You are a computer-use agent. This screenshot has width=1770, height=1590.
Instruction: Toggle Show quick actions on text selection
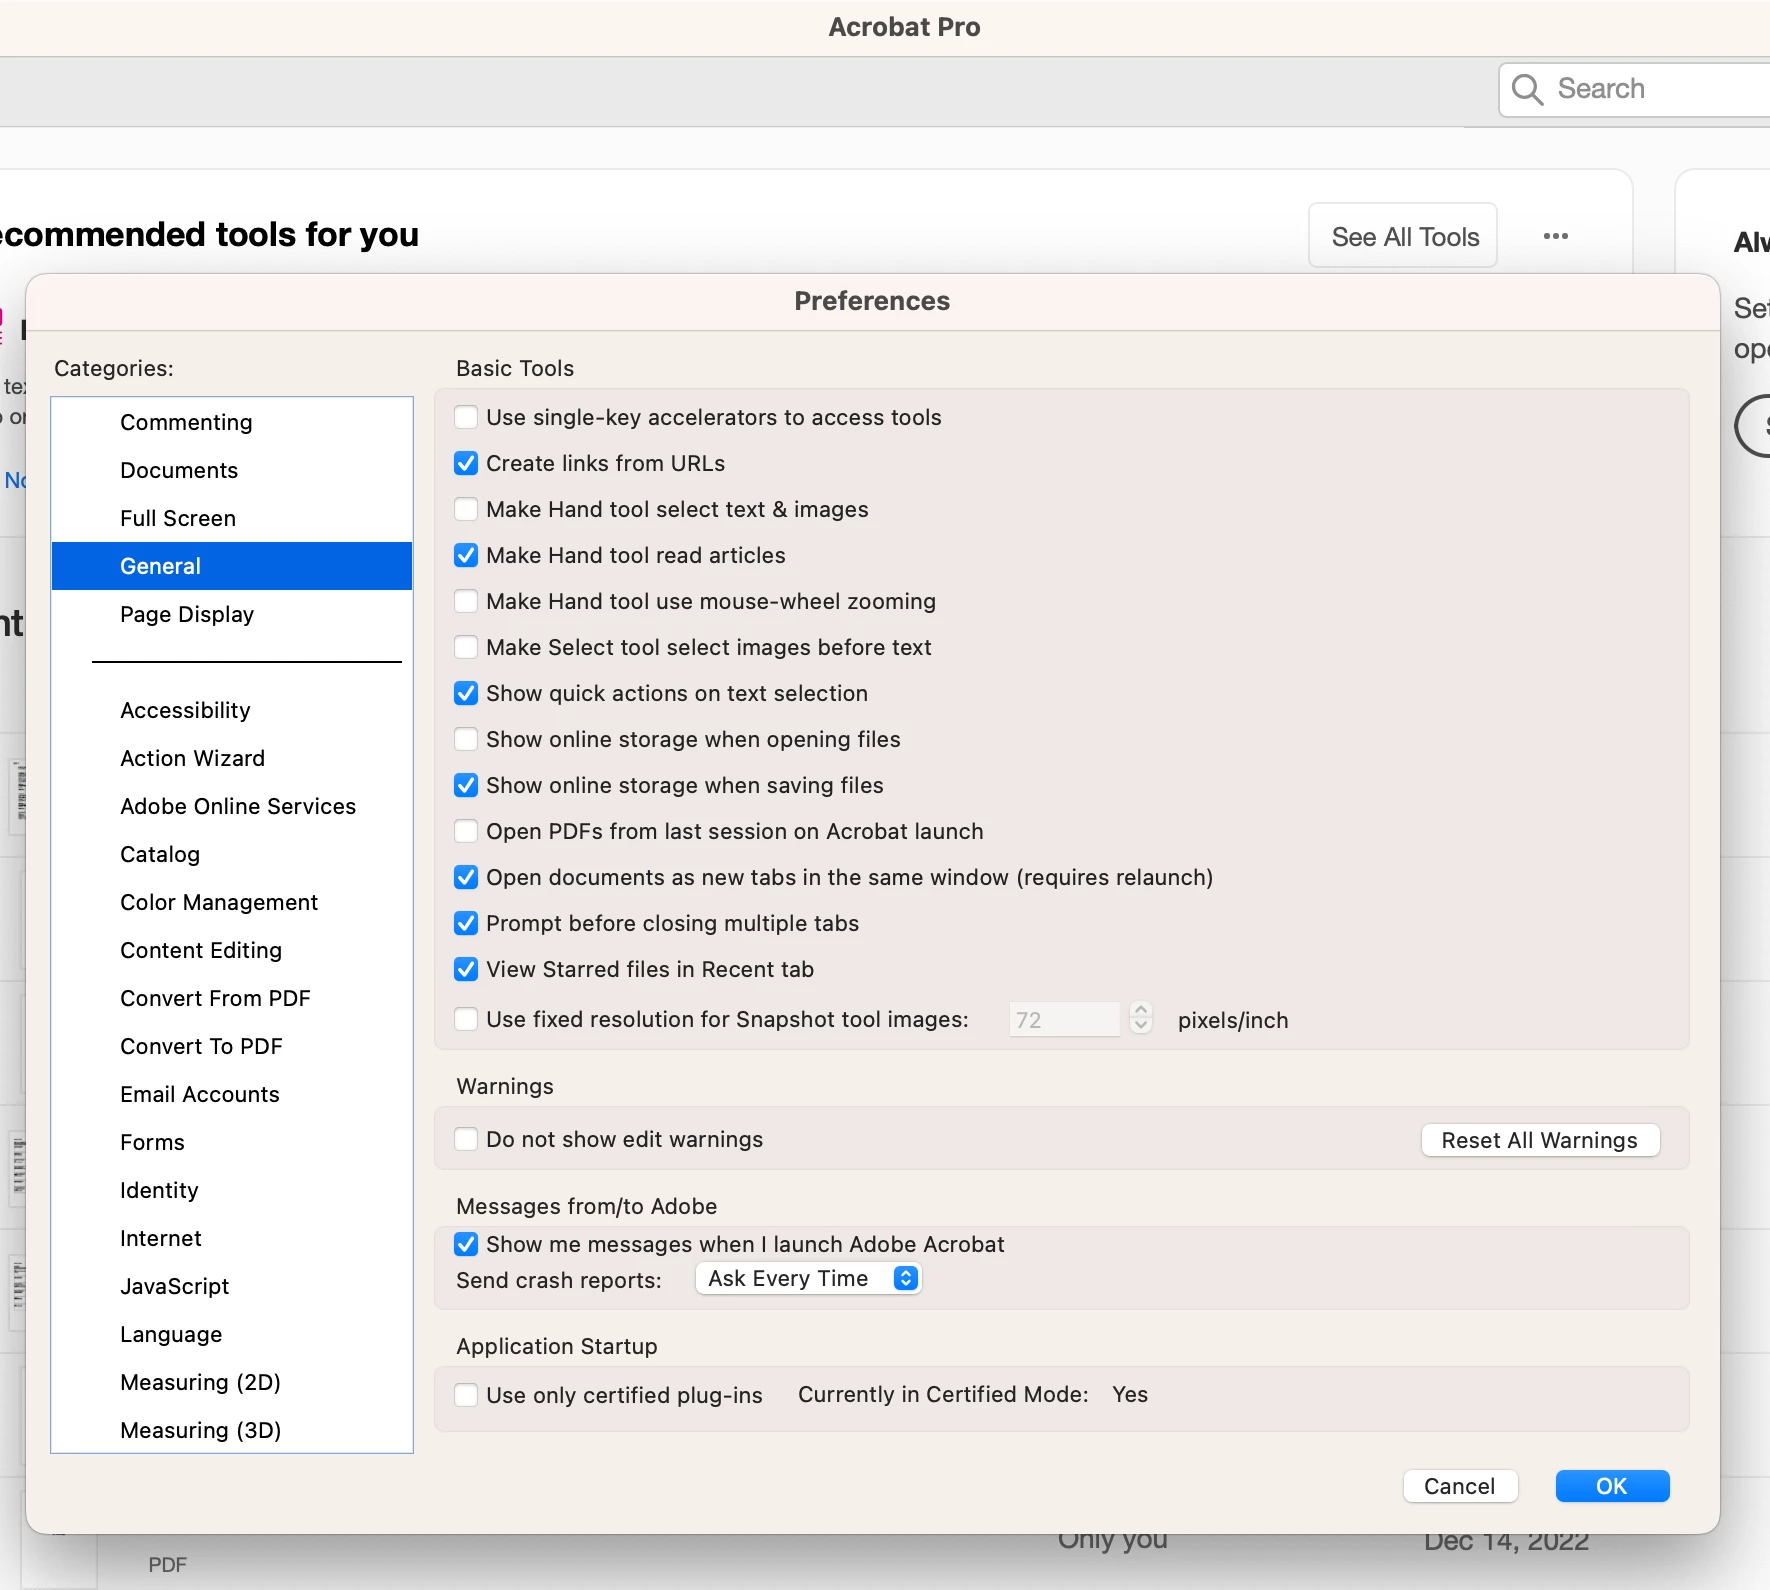(x=466, y=693)
